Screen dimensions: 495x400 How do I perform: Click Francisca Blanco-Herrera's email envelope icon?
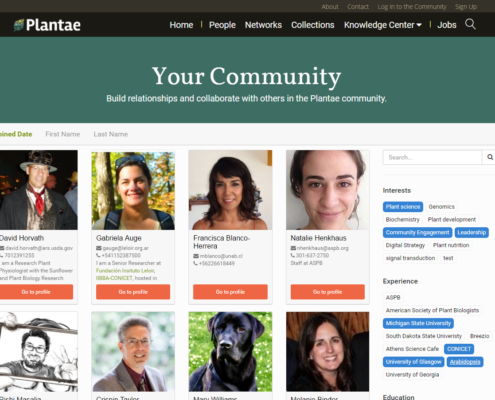(196, 256)
